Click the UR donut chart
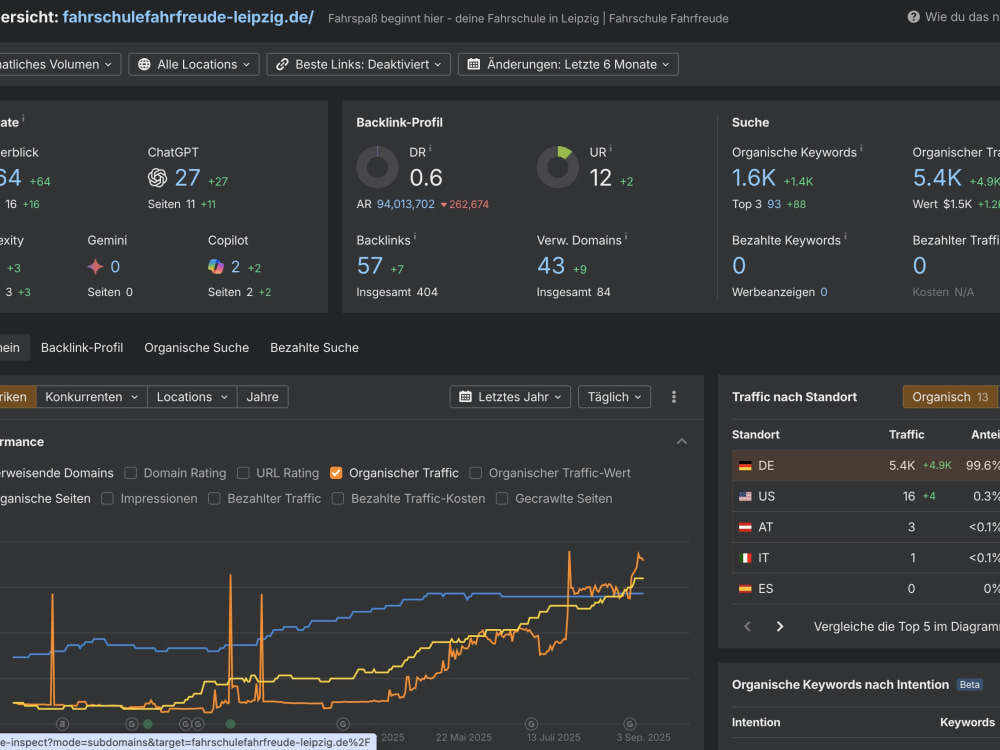This screenshot has height=750, width=1000. tap(558, 167)
